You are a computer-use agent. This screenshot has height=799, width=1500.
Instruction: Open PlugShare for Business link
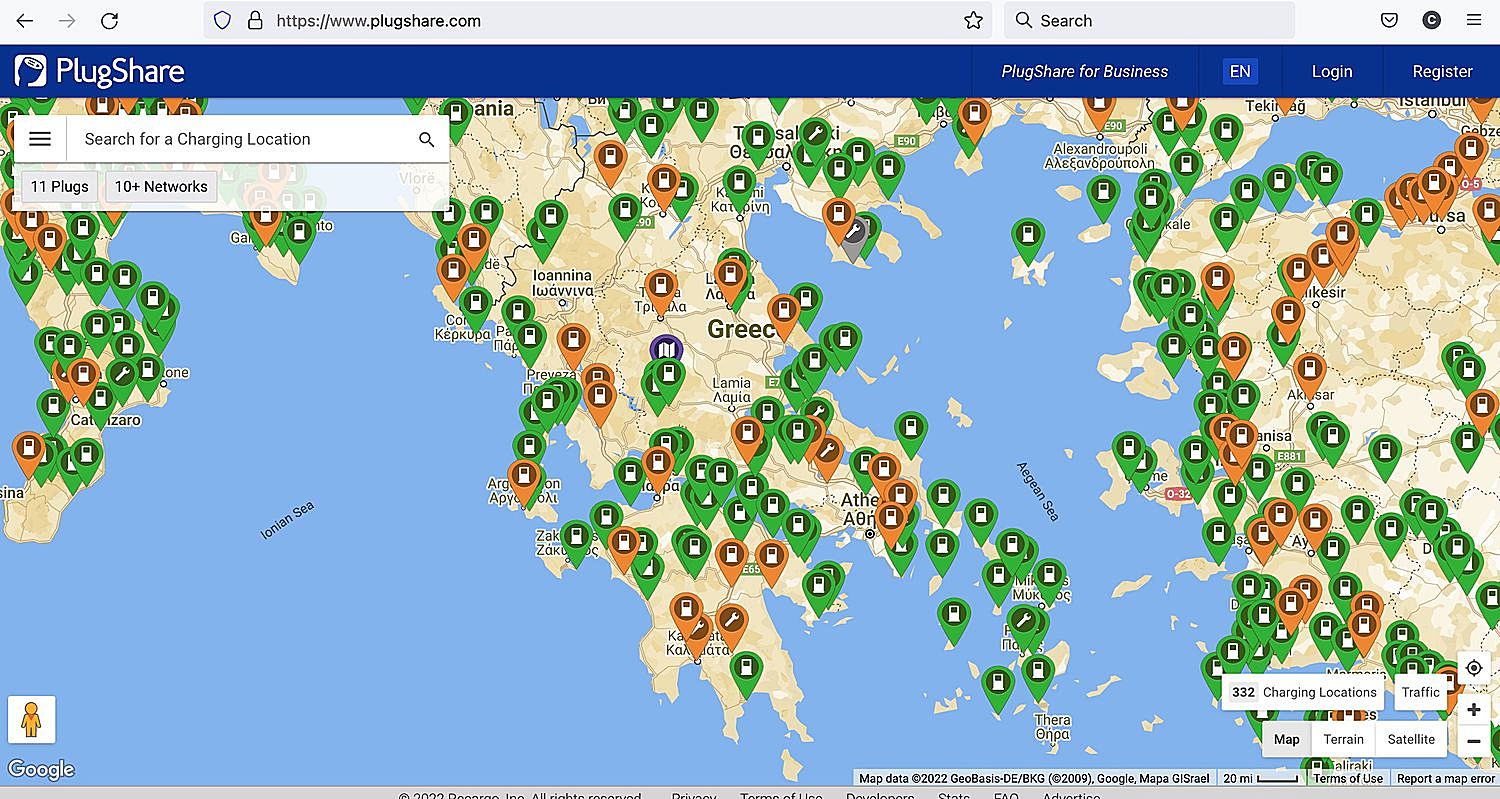[1085, 71]
